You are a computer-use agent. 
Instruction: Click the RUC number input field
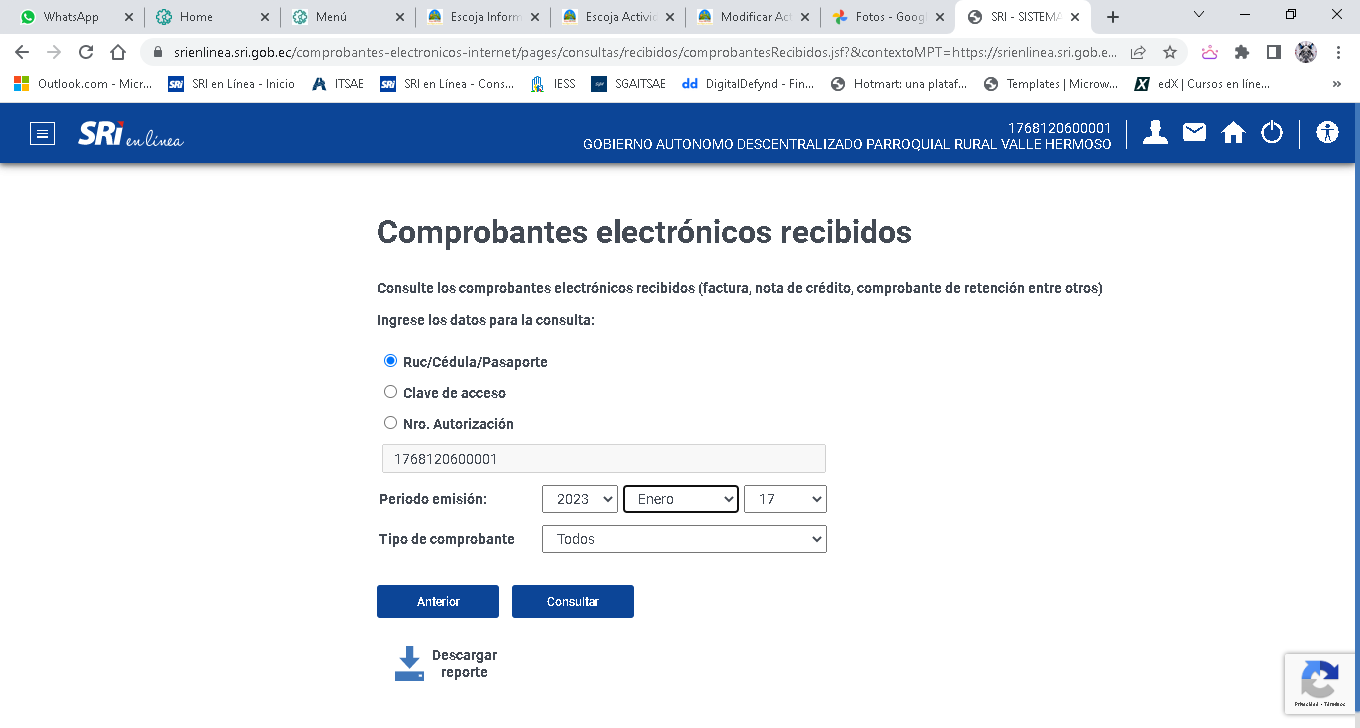click(603, 459)
